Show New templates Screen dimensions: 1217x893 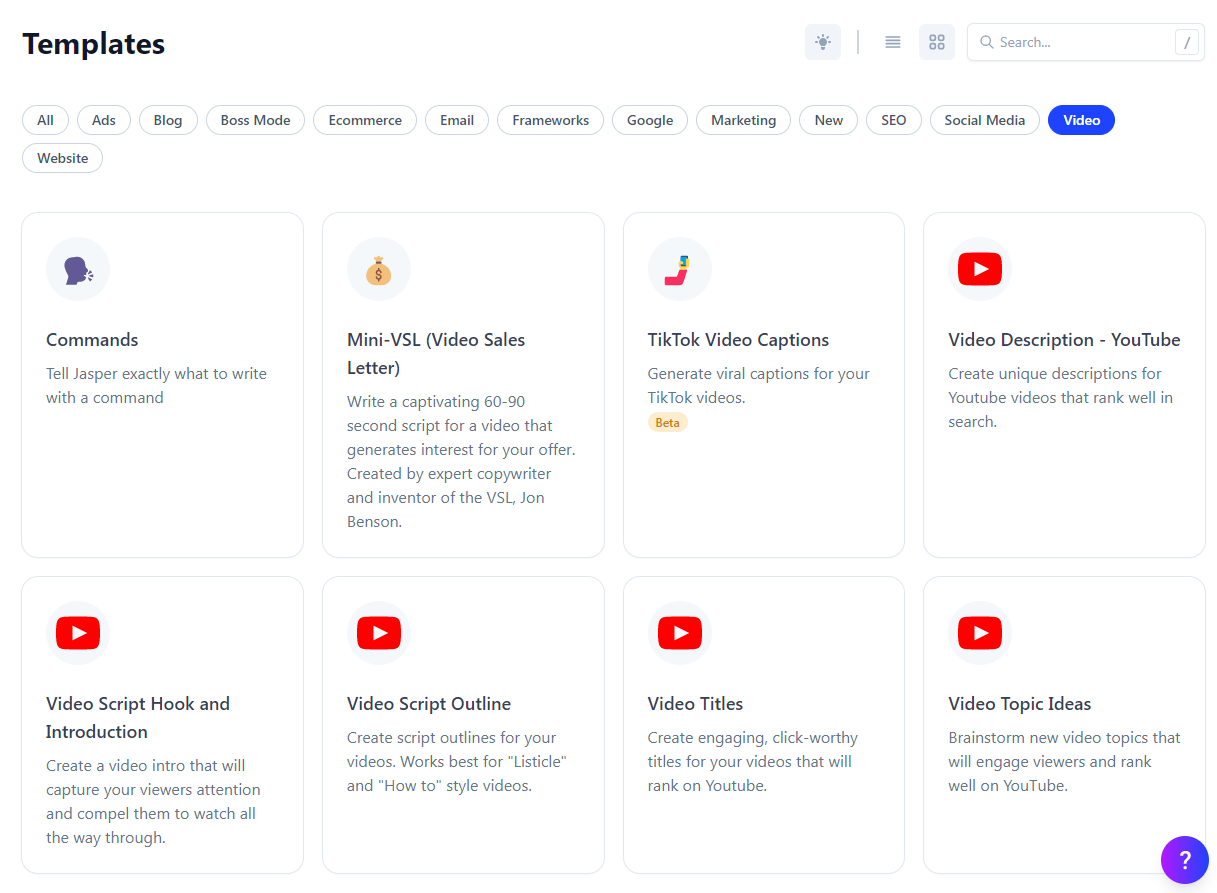pos(828,120)
